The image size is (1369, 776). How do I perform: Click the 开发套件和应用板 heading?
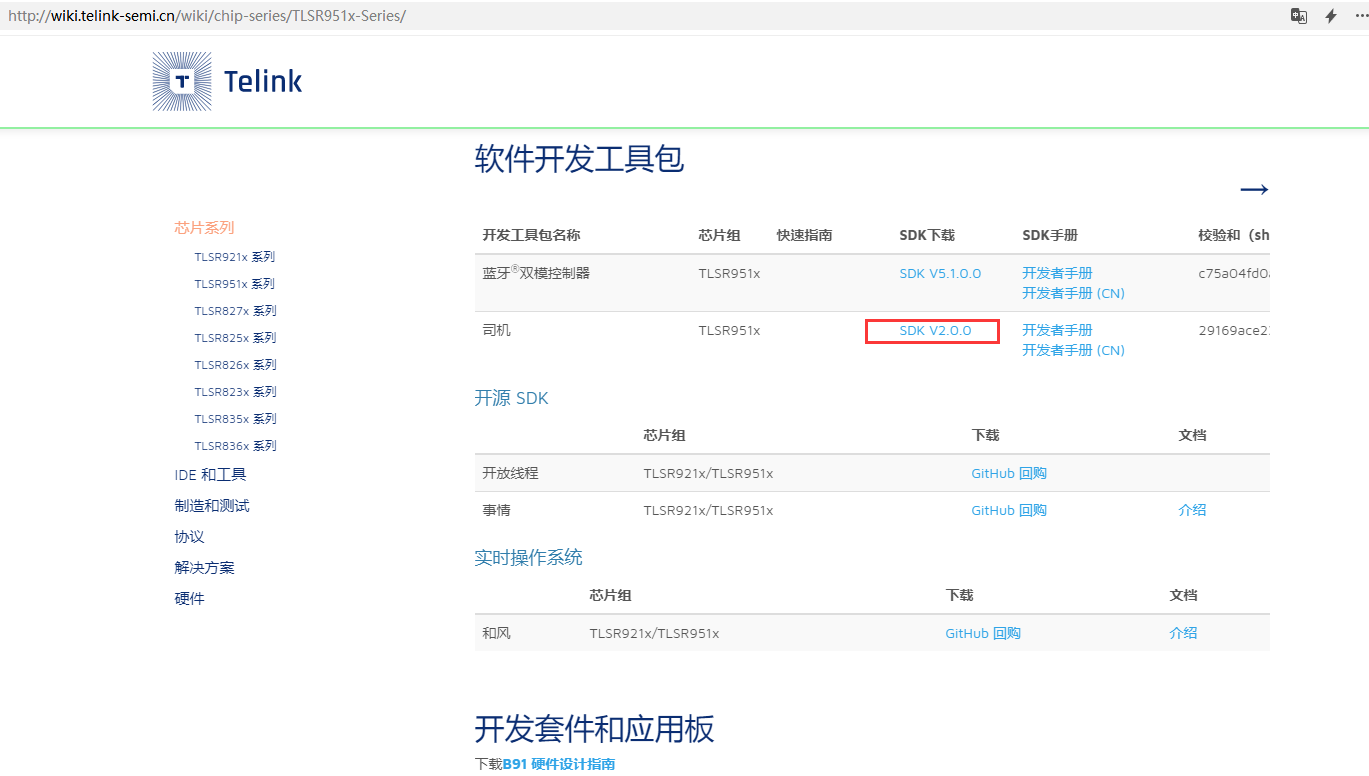click(594, 729)
